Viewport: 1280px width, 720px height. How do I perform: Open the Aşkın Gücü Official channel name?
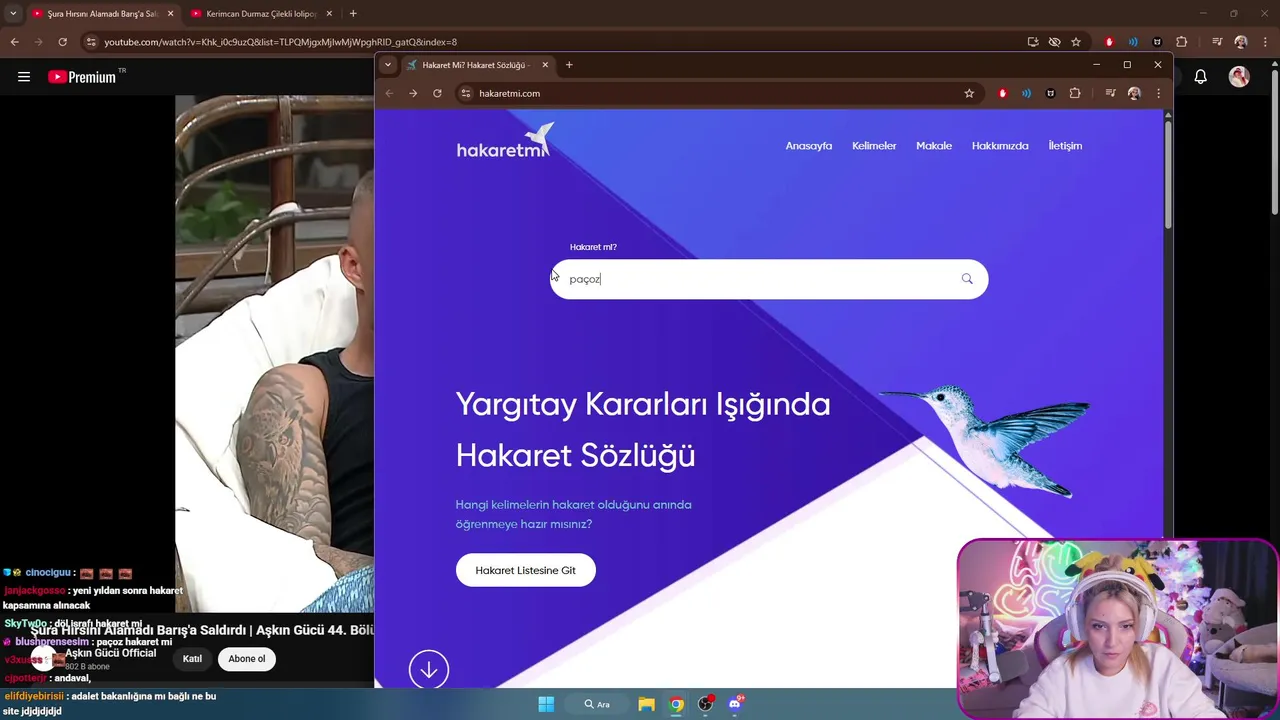tap(111, 653)
